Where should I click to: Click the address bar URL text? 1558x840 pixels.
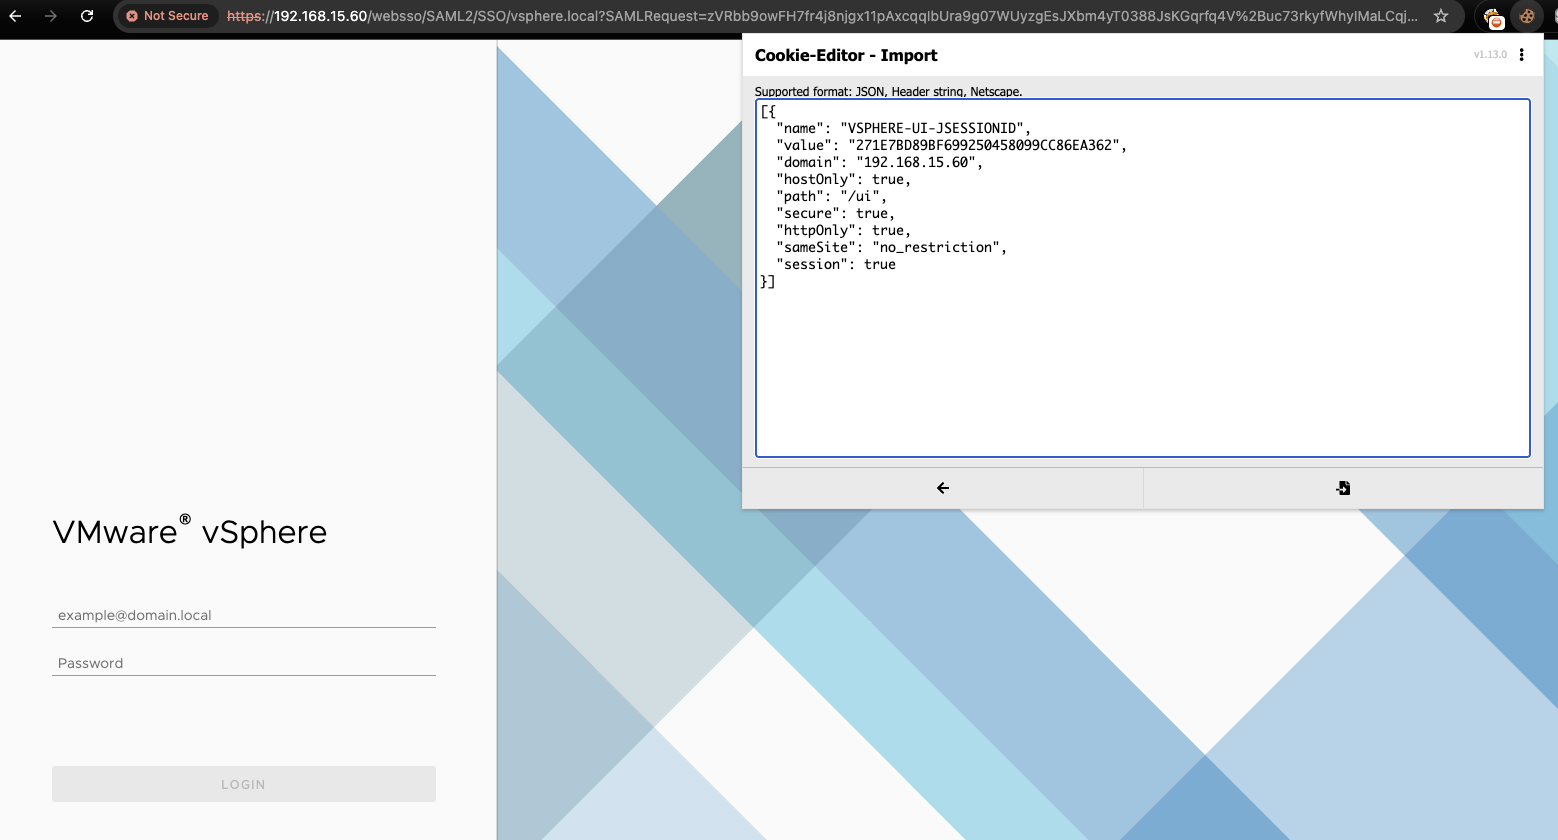pos(822,16)
